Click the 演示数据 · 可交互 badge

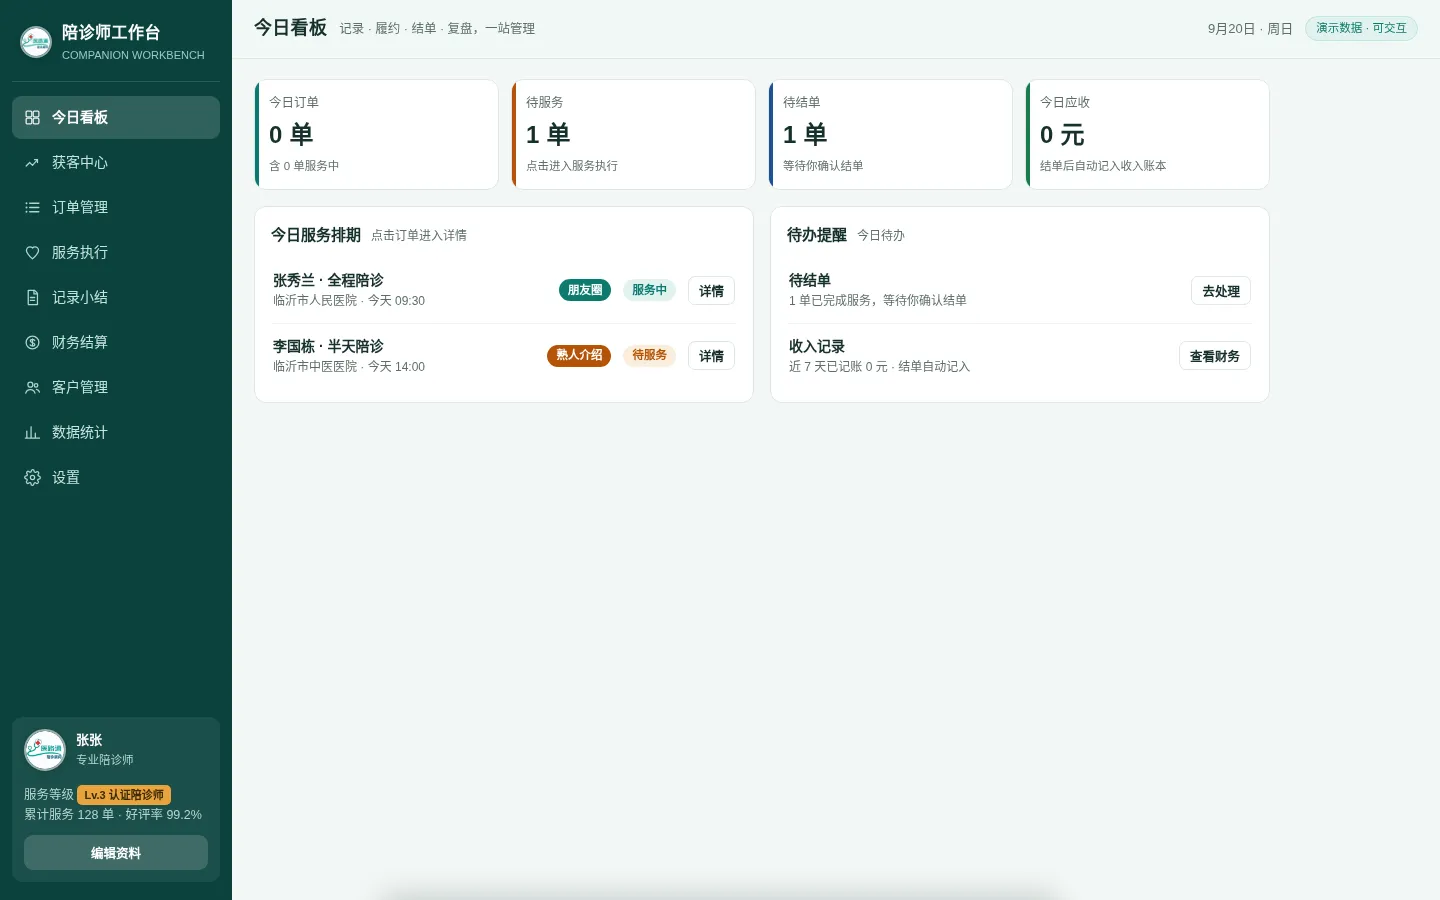1361,28
